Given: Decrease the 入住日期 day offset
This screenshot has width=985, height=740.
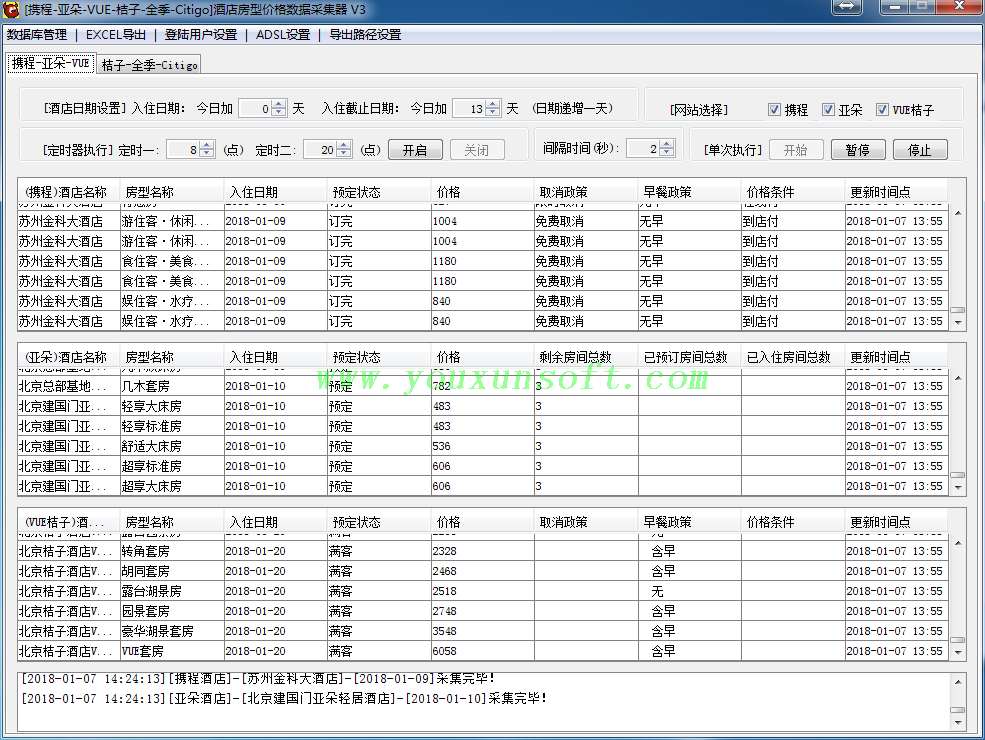Looking at the screenshot, I should (280, 113).
